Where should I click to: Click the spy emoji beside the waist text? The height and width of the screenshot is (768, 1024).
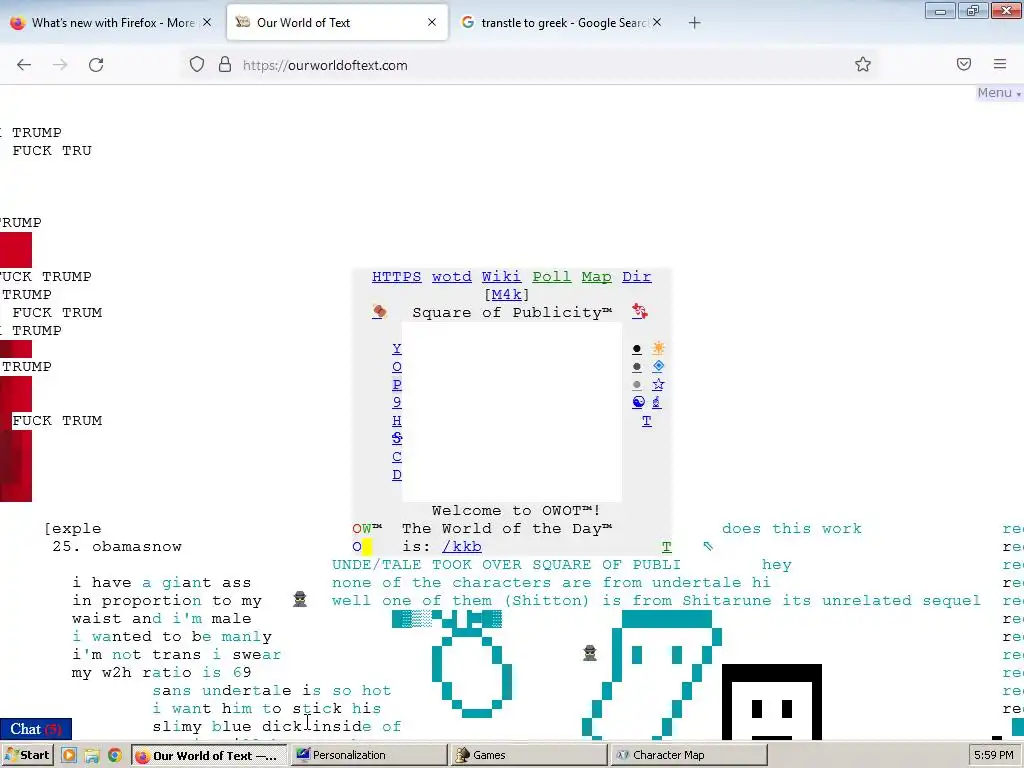click(x=300, y=599)
